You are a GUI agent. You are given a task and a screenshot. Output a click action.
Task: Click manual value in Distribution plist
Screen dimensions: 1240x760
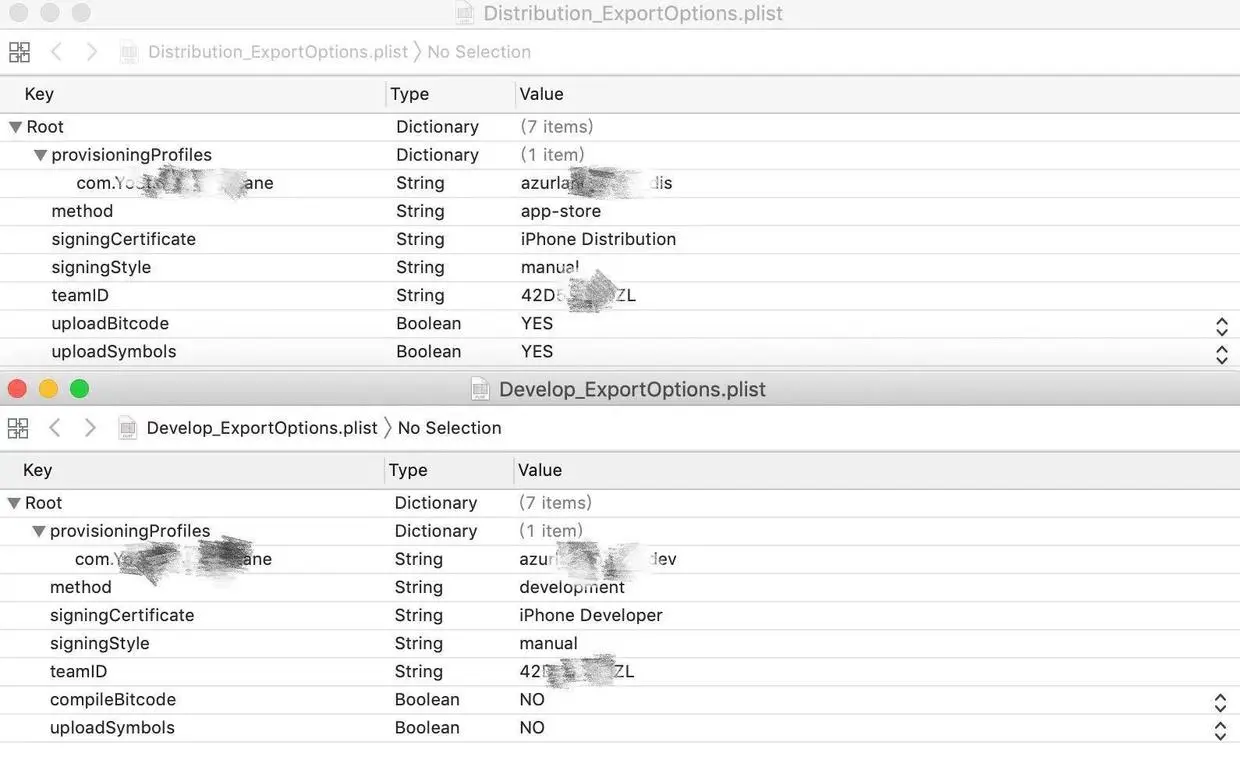(x=550, y=267)
